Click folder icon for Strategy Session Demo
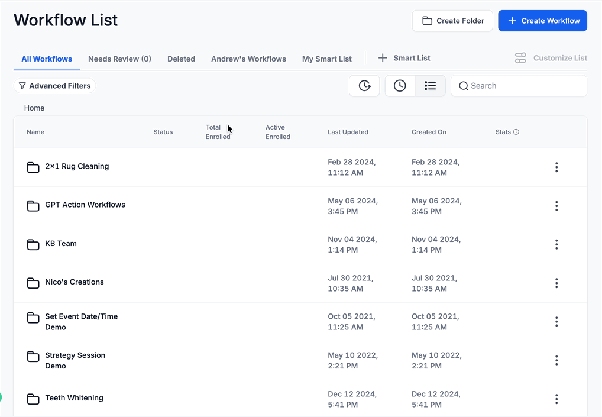 33,356
